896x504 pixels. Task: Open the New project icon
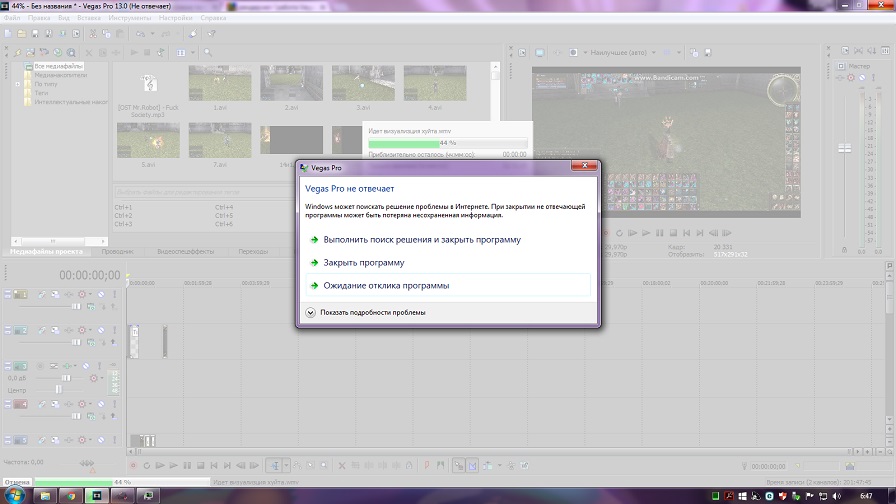click(x=8, y=34)
